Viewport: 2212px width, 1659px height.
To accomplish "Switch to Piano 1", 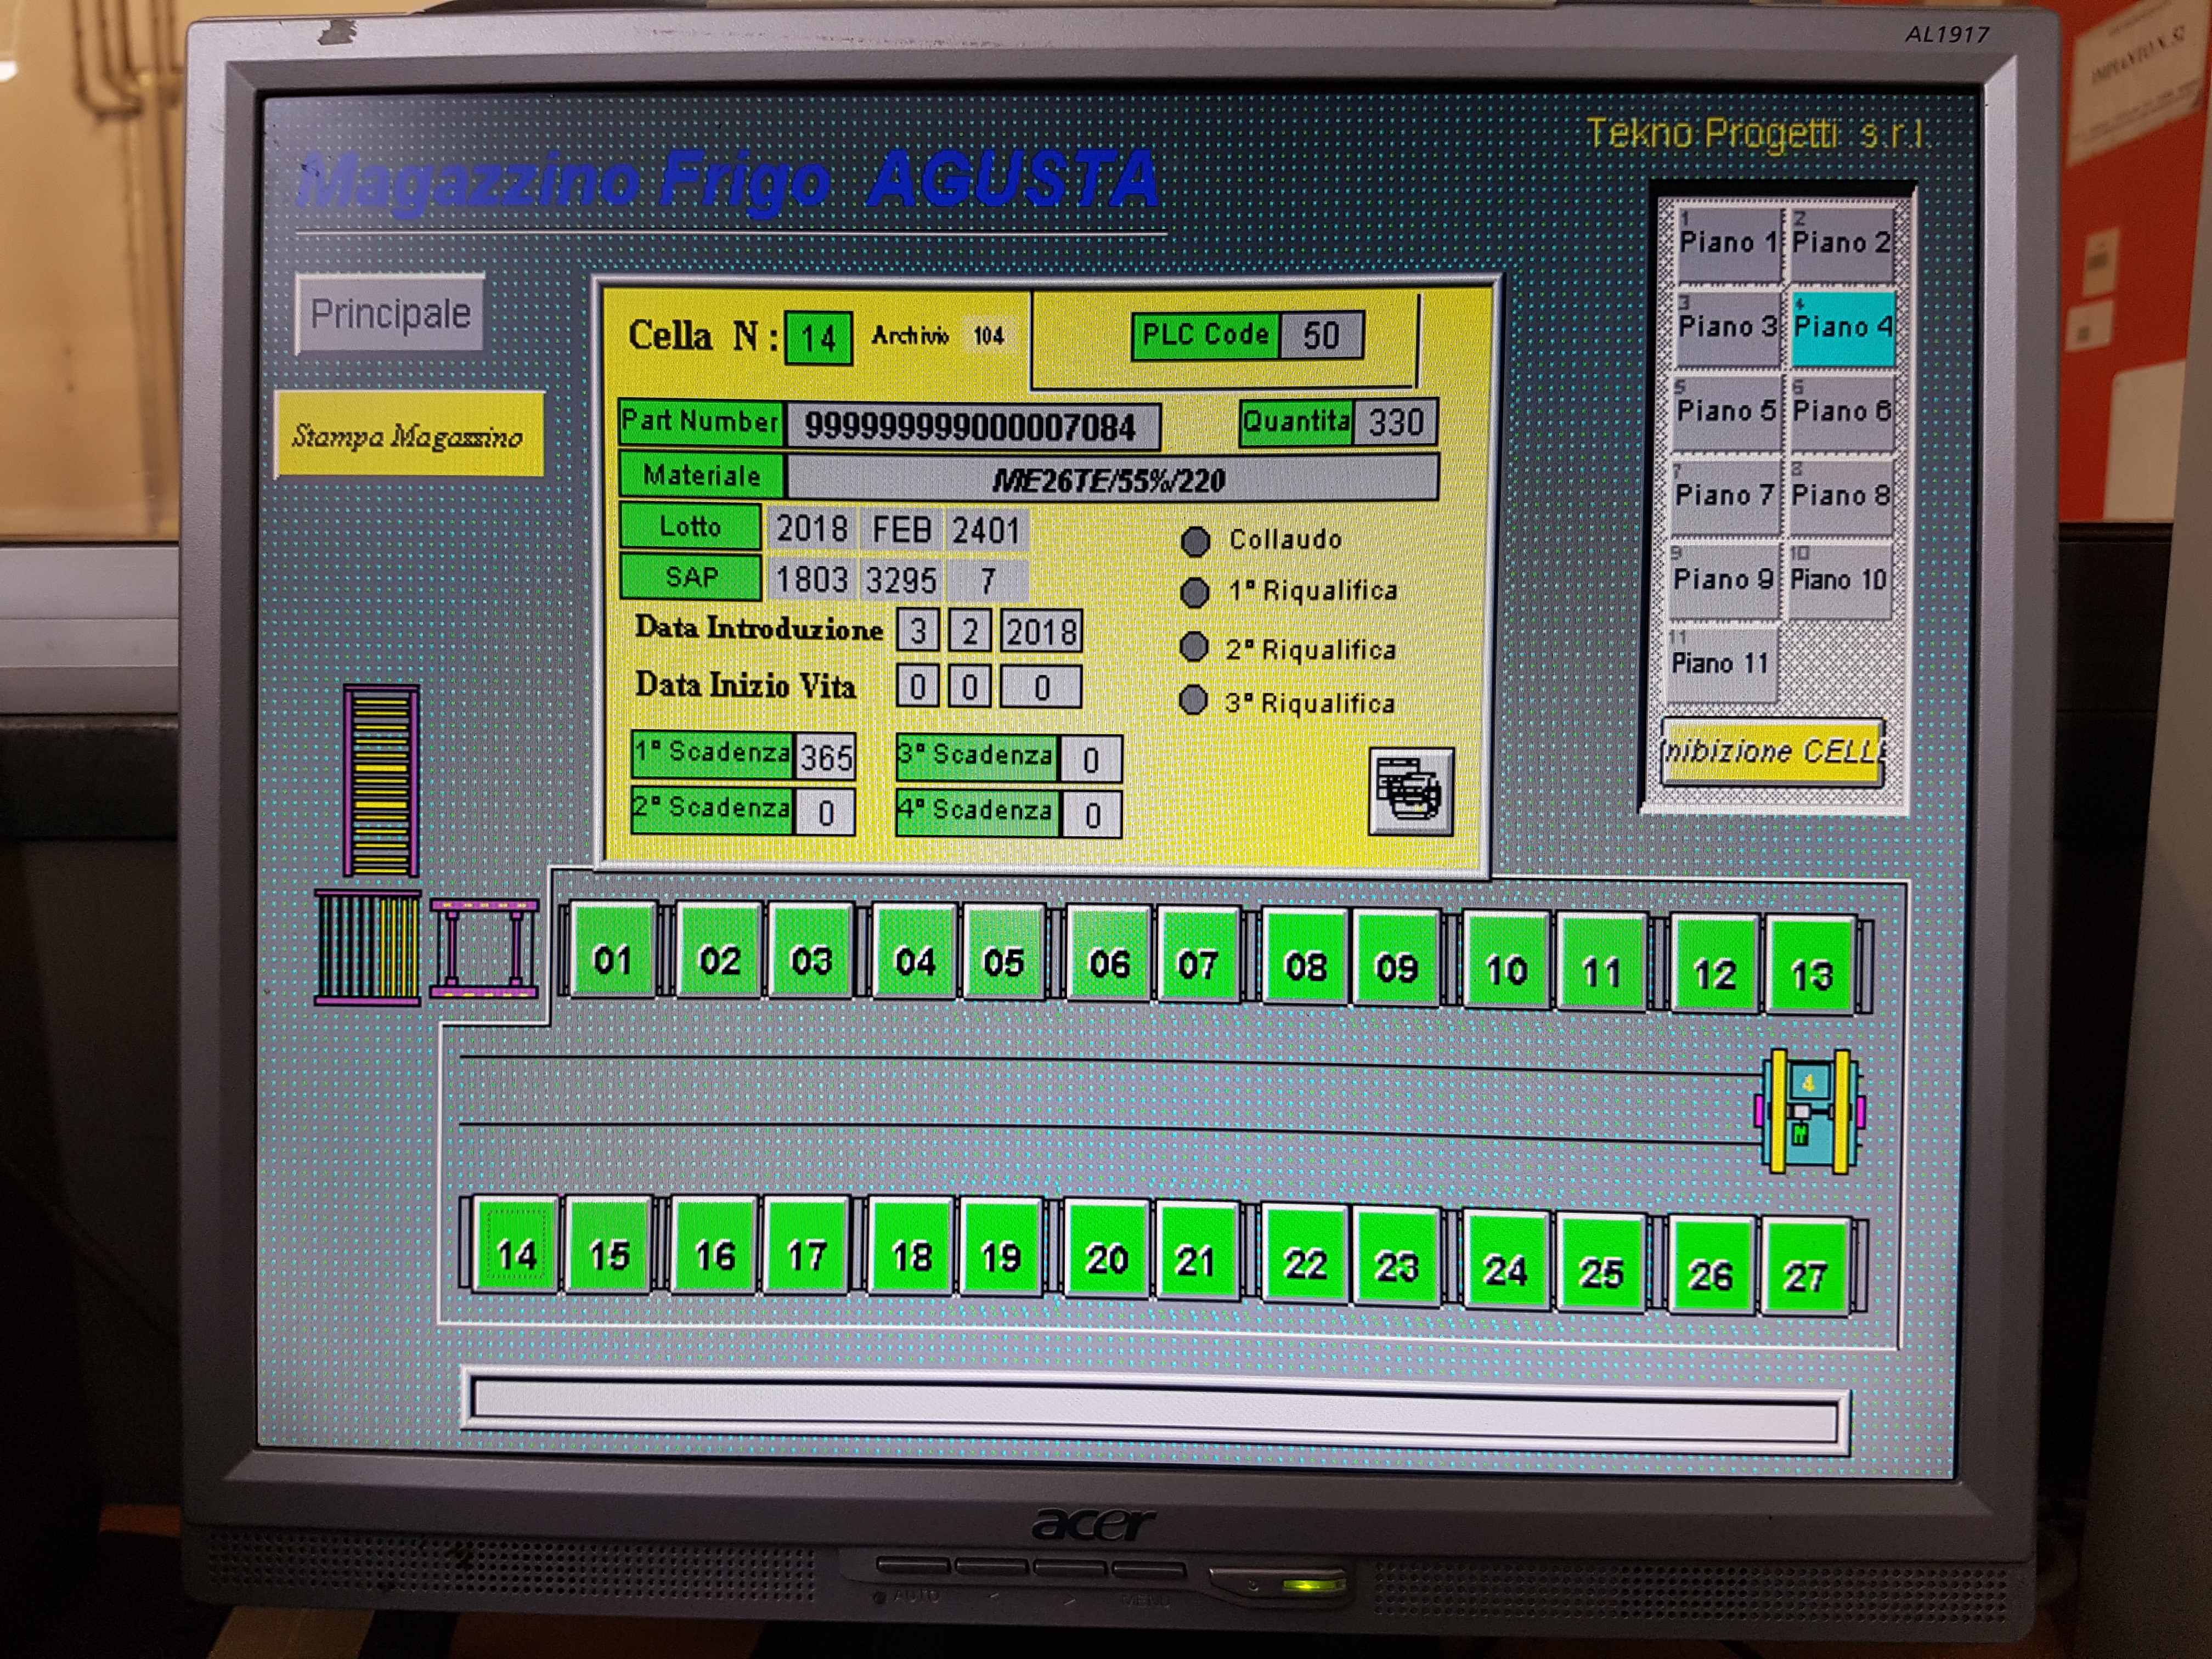I will 1728,243.
